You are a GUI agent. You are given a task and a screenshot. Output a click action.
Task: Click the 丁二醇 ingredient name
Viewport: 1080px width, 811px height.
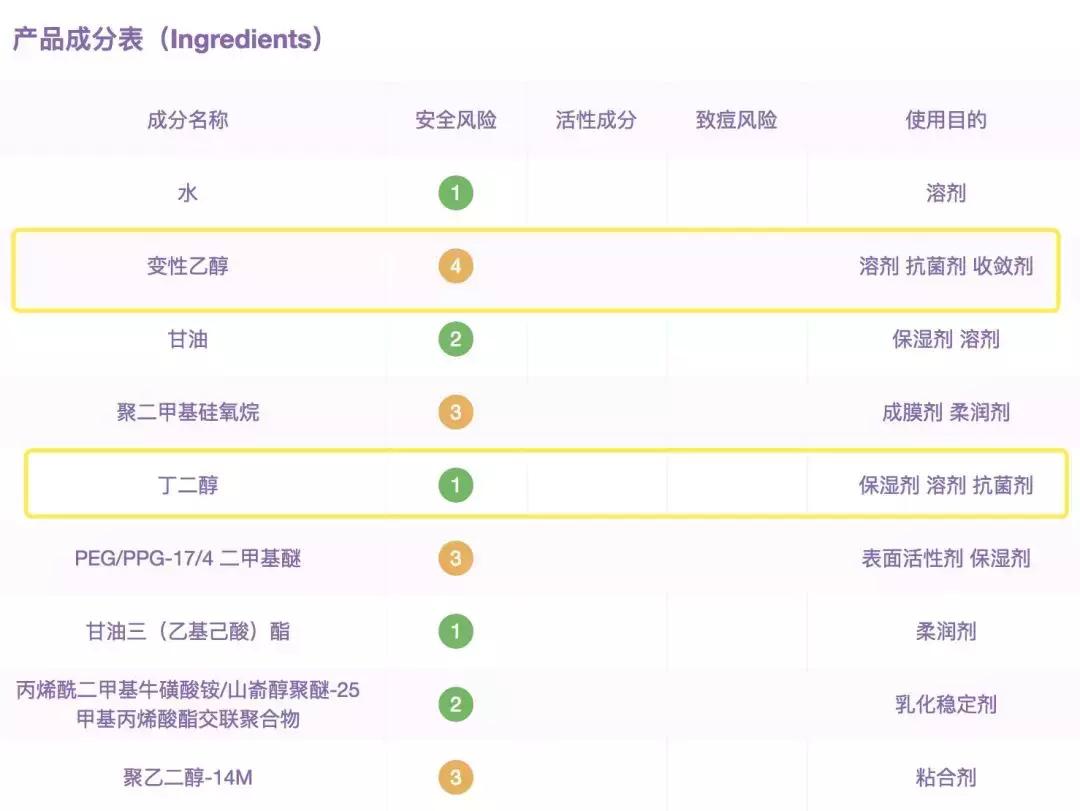pos(188,485)
